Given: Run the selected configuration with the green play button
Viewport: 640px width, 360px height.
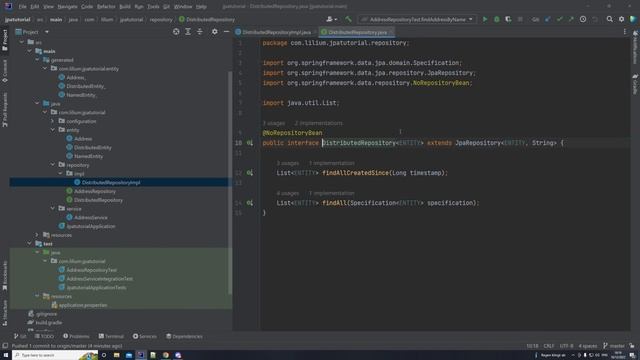Looking at the screenshot, I should (x=484, y=19).
